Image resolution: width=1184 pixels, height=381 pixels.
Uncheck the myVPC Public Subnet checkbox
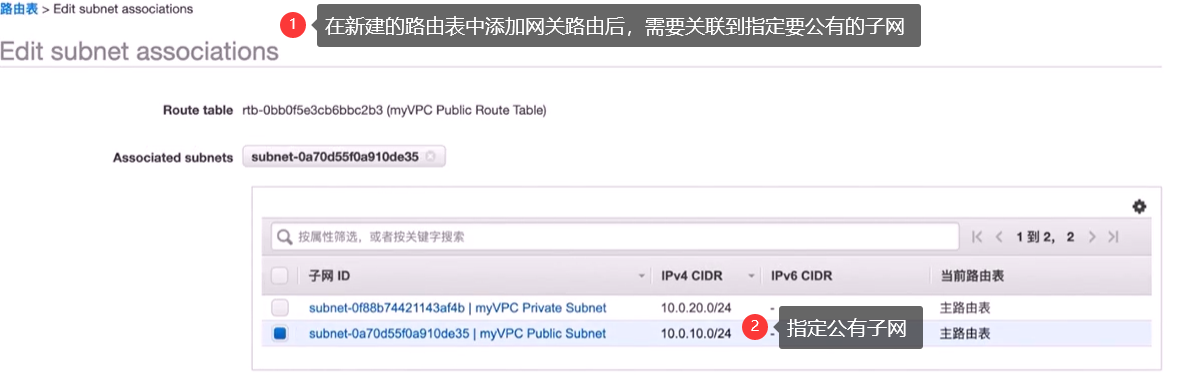coord(280,333)
